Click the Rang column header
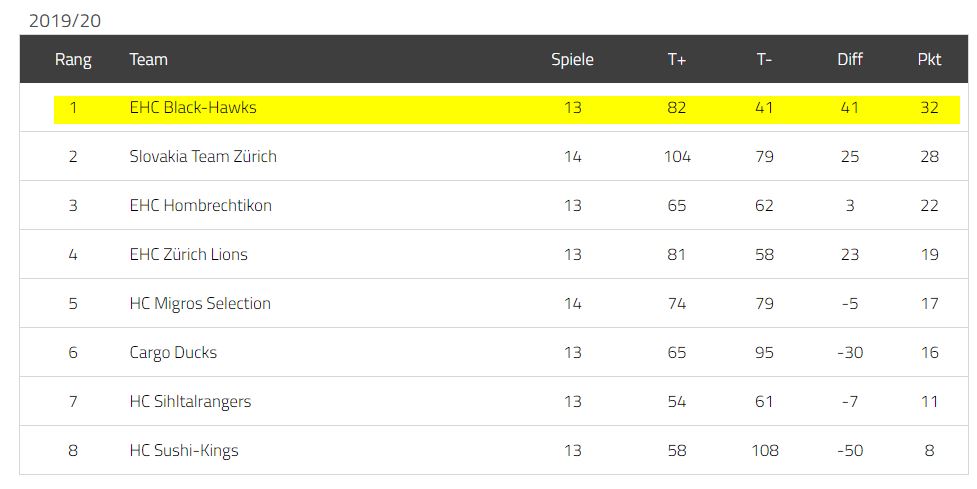Image resolution: width=977 pixels, height=489 pixels. coord(73,60)
